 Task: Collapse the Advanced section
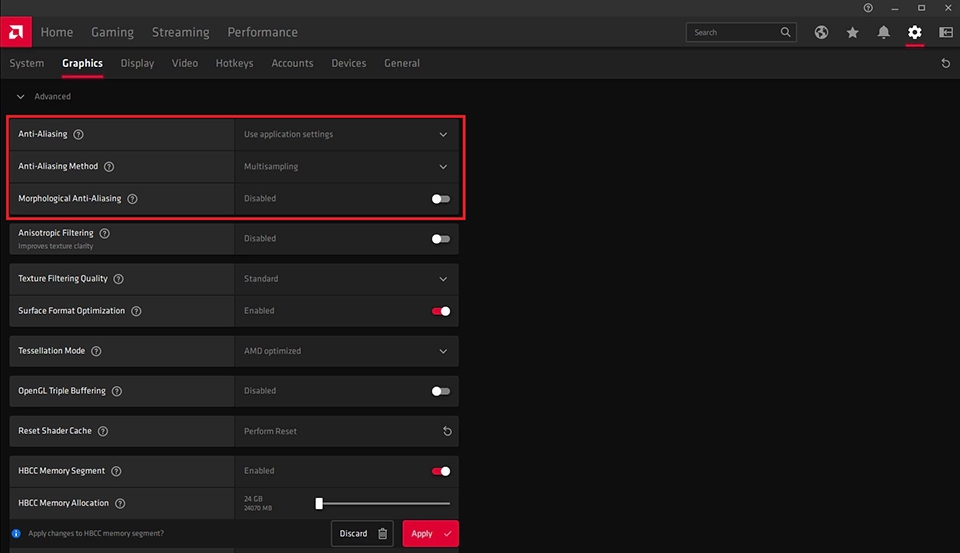coord(20,97)
